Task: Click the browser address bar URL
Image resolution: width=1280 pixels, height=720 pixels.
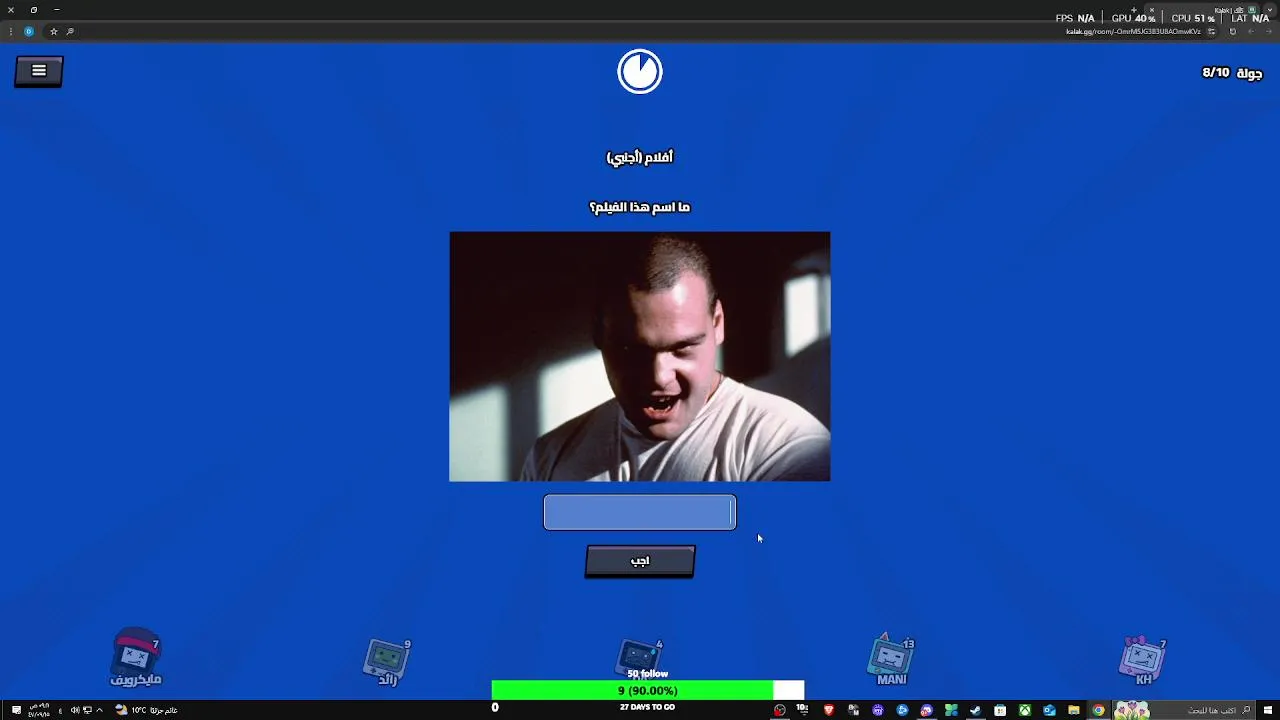Action: [1133, 31]
